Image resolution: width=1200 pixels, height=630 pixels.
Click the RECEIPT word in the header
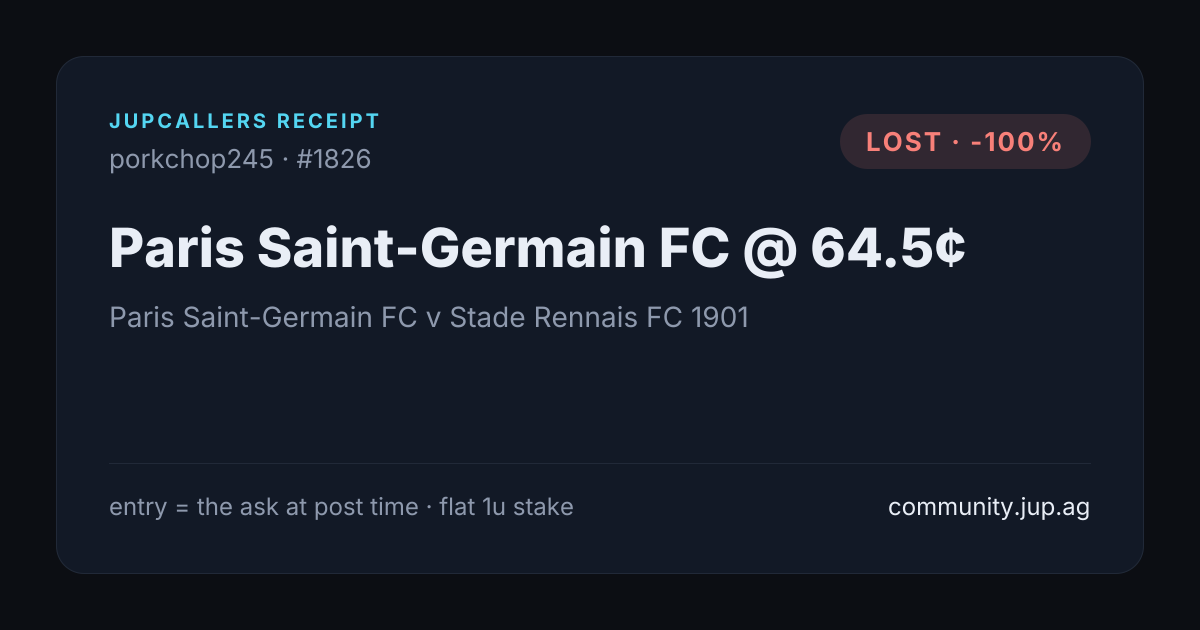(329, 122)
